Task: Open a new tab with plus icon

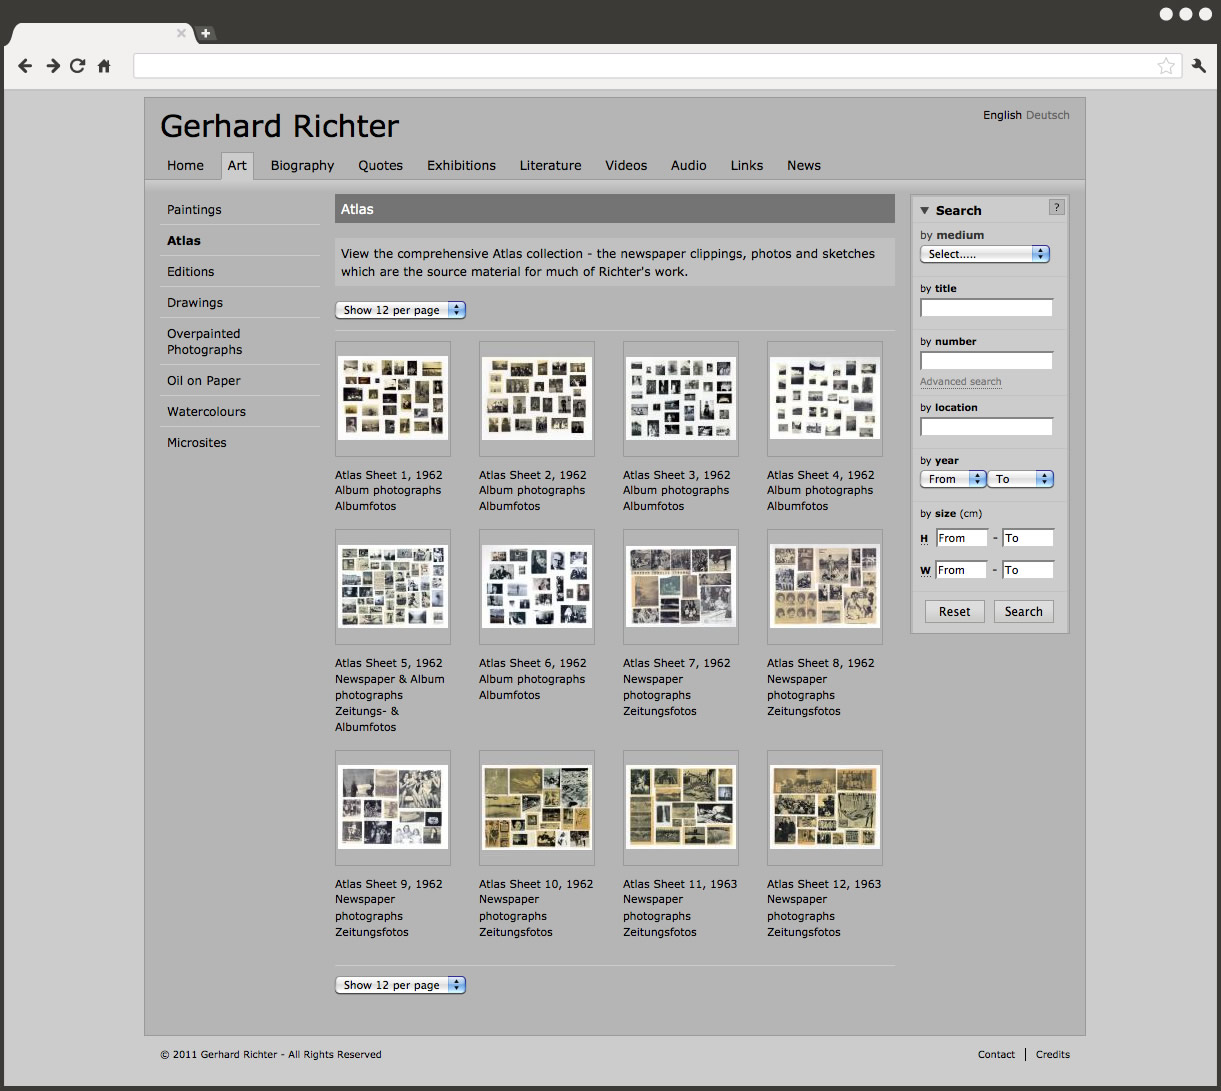Action: (205, 33)
